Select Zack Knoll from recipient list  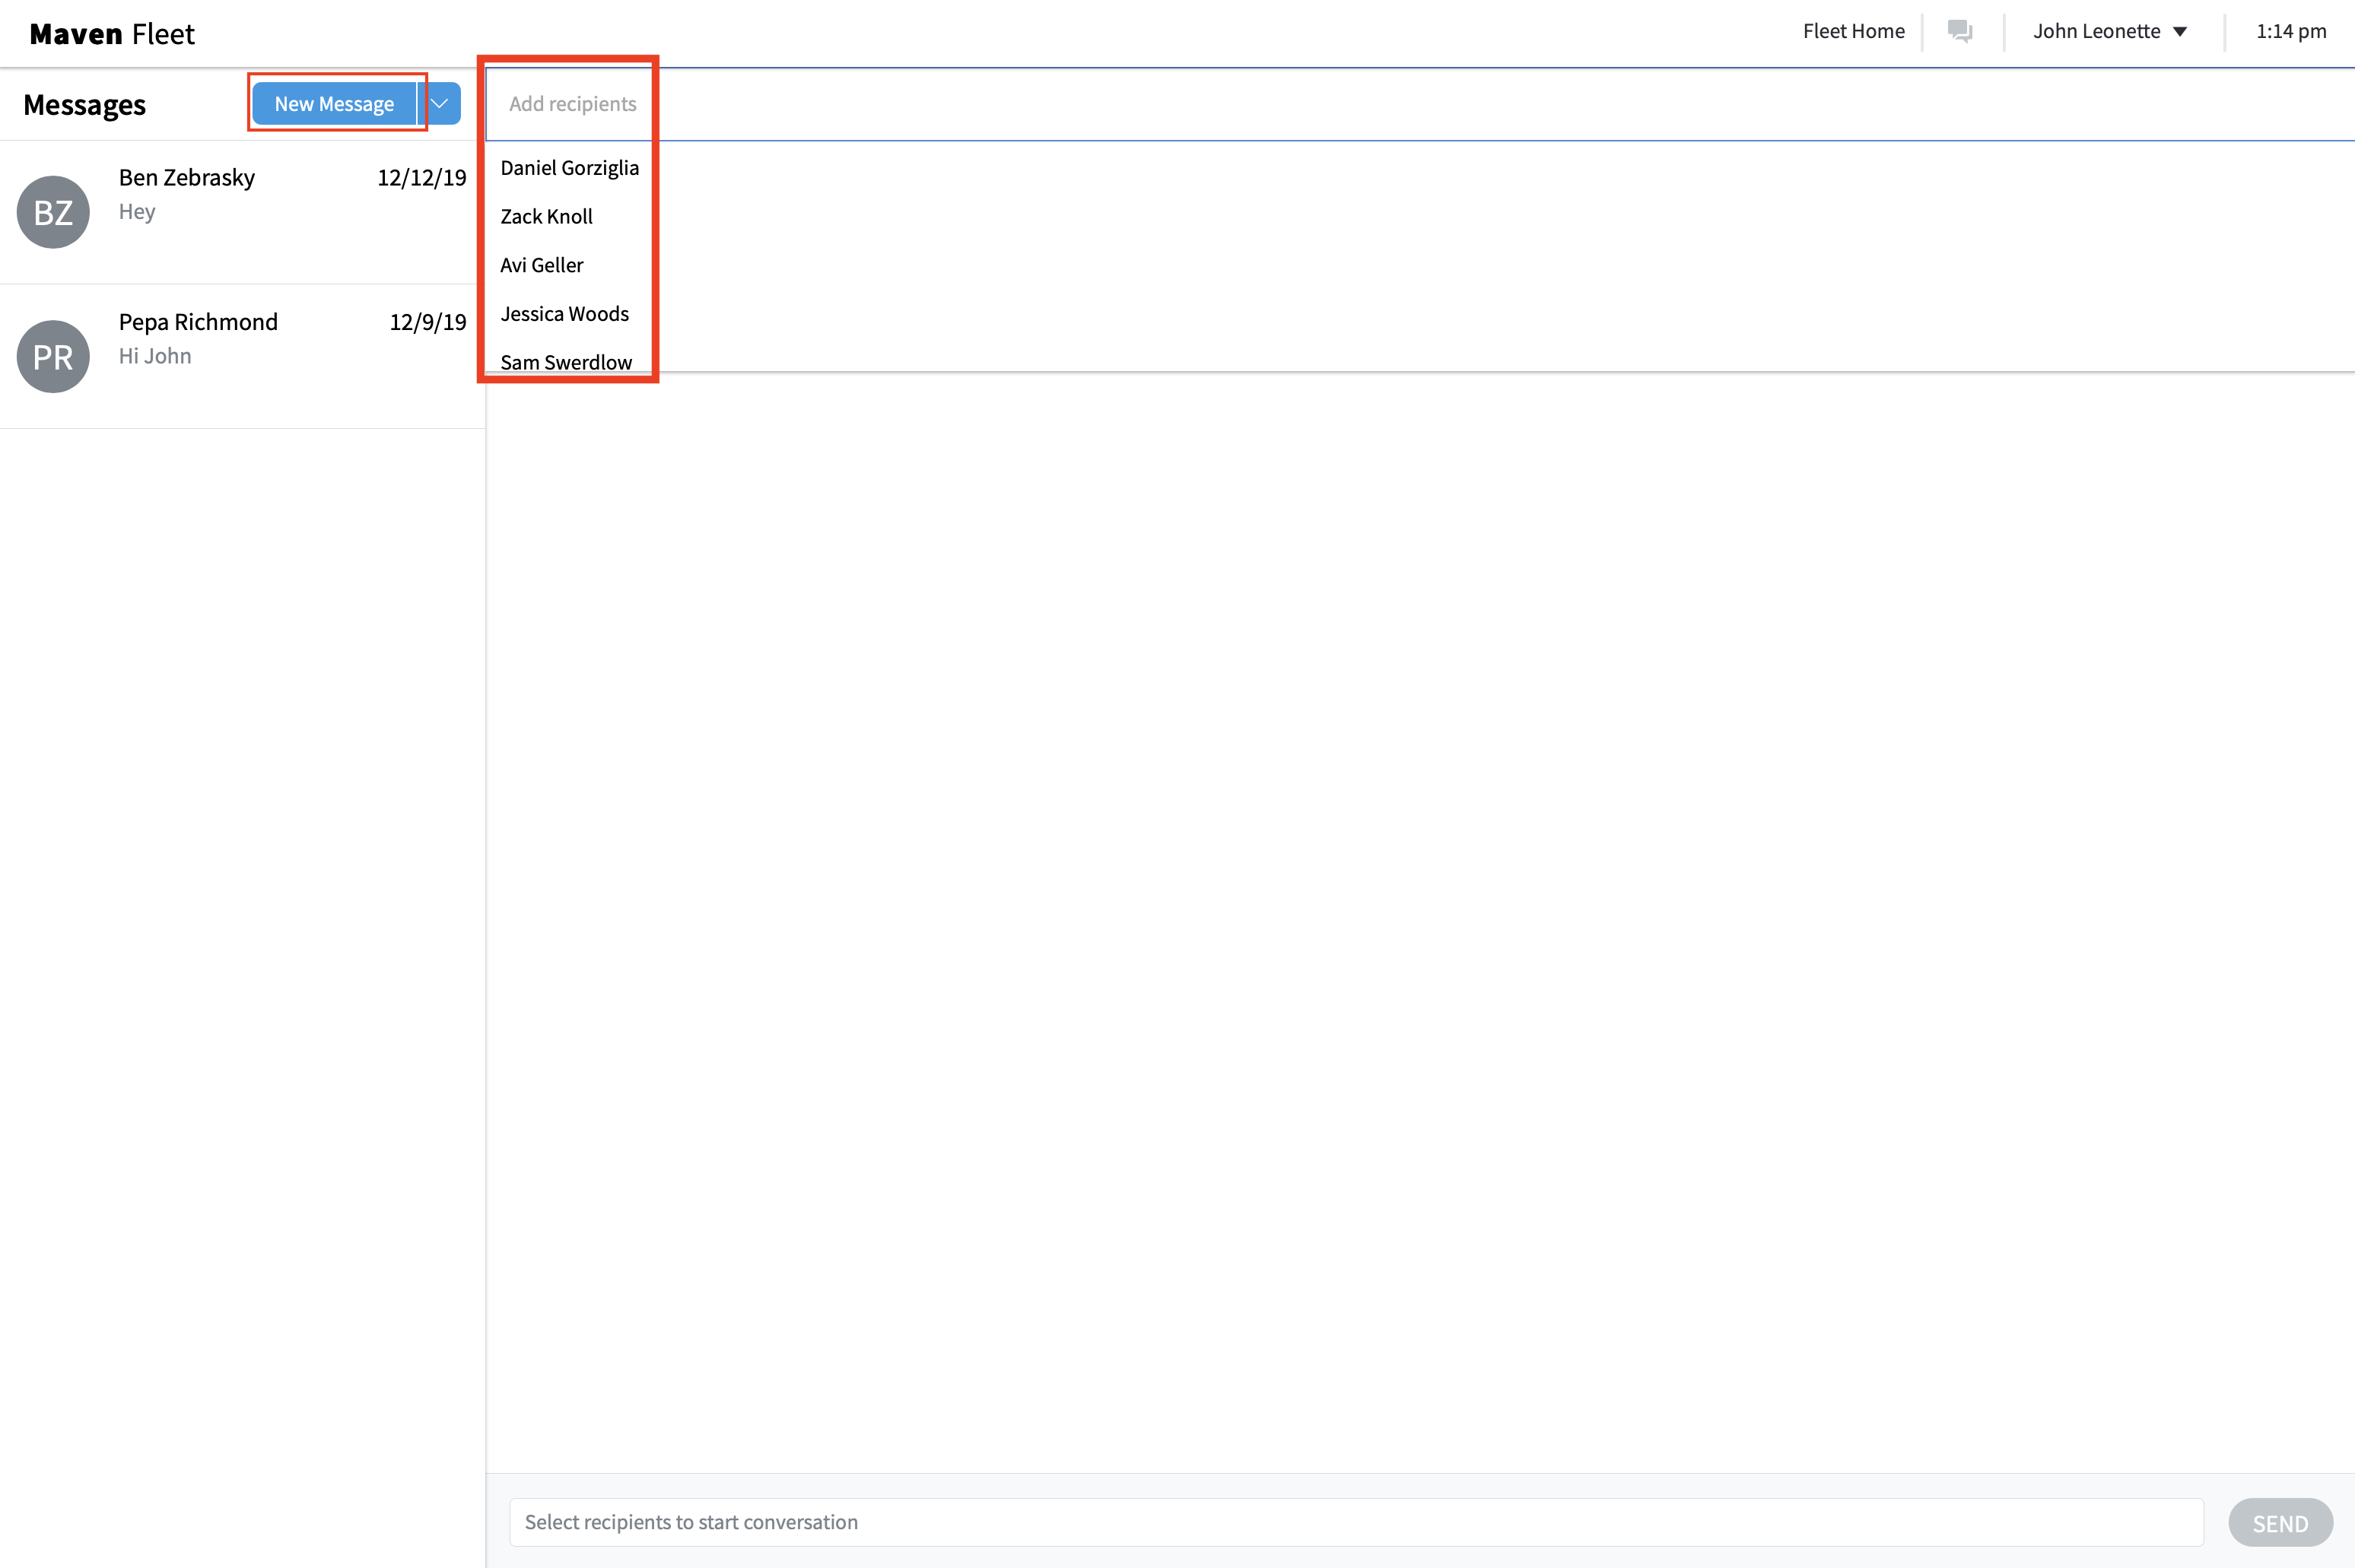(x=546, y=217)
